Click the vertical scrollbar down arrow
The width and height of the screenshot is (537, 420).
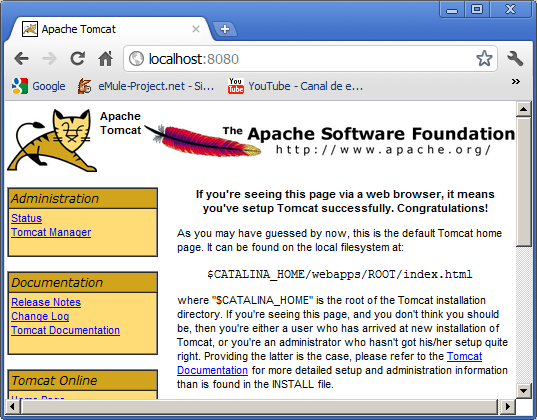click(524, 390)
